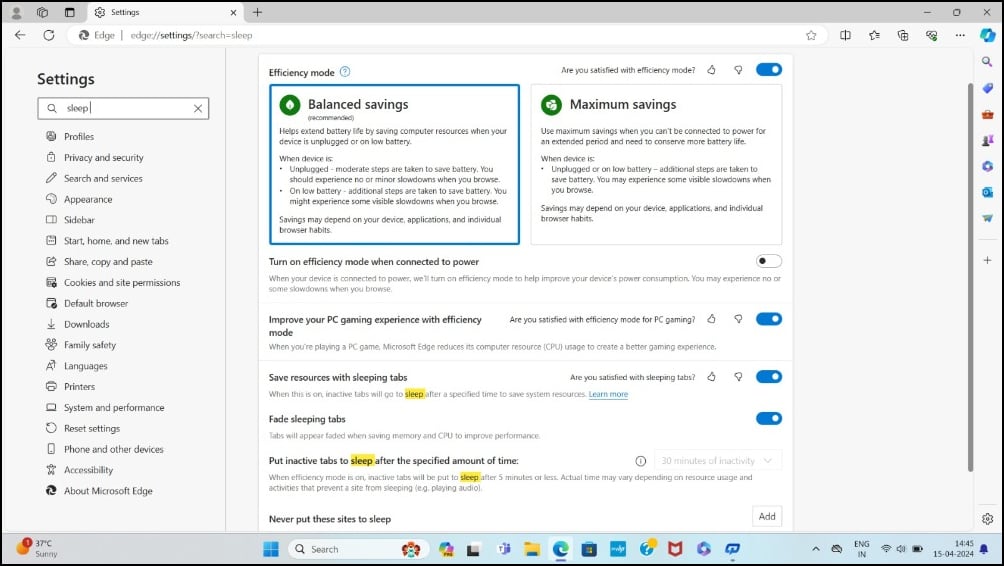Open the Tools briefcase sidebar icon
1004x566 pixels.
point(987,114)
